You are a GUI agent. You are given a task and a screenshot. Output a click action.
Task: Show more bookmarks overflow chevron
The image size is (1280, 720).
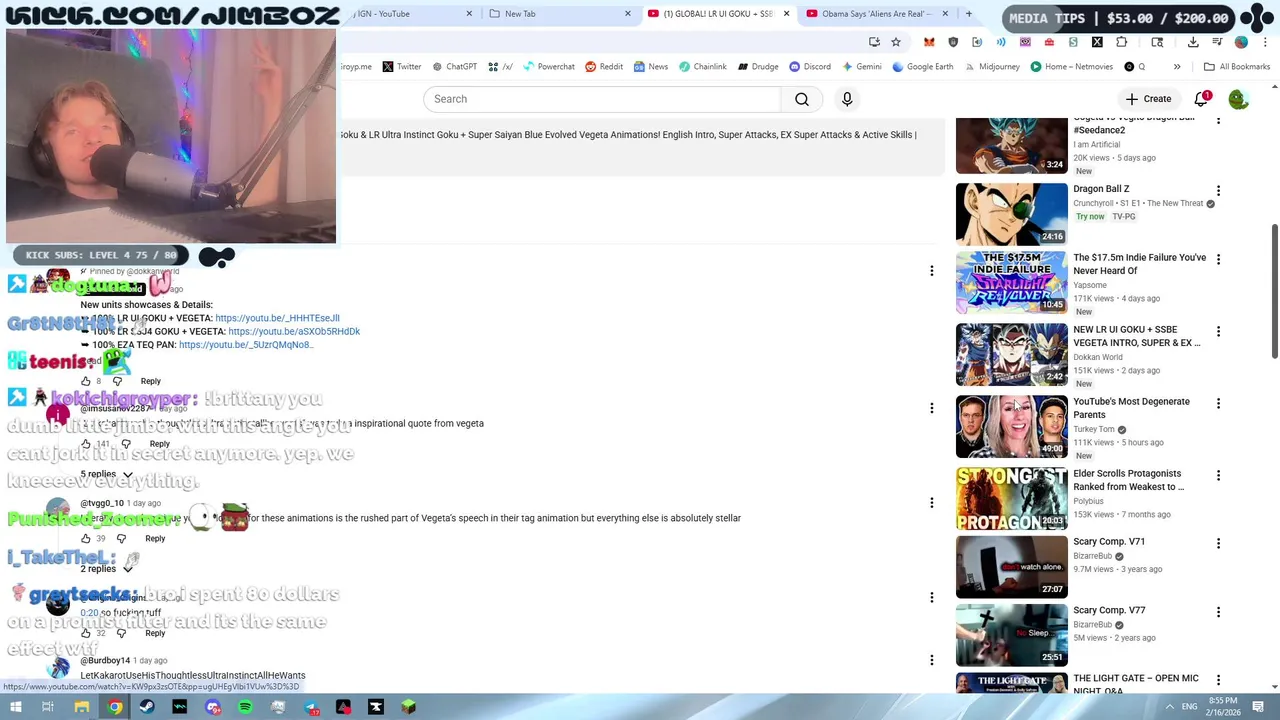pos(1177,67)
